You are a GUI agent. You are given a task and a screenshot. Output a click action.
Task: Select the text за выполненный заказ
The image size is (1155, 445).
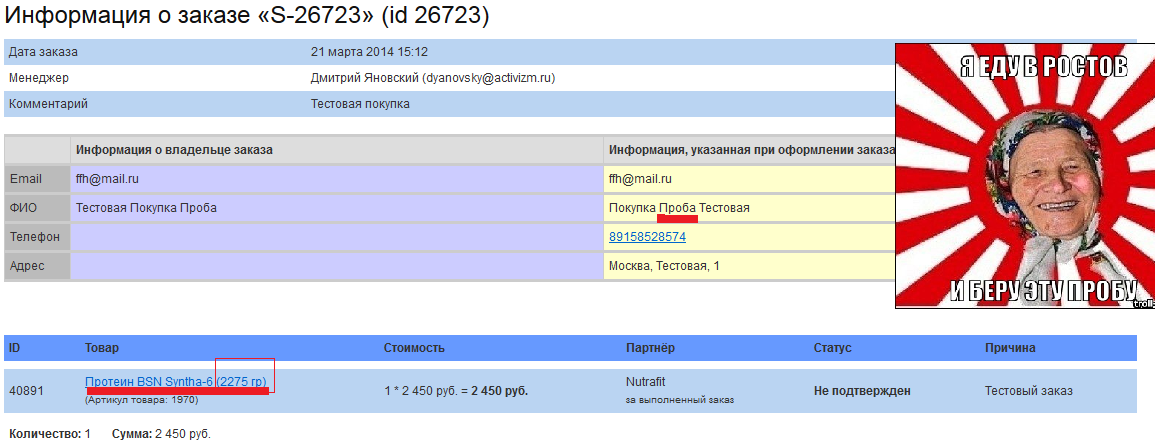680,400
